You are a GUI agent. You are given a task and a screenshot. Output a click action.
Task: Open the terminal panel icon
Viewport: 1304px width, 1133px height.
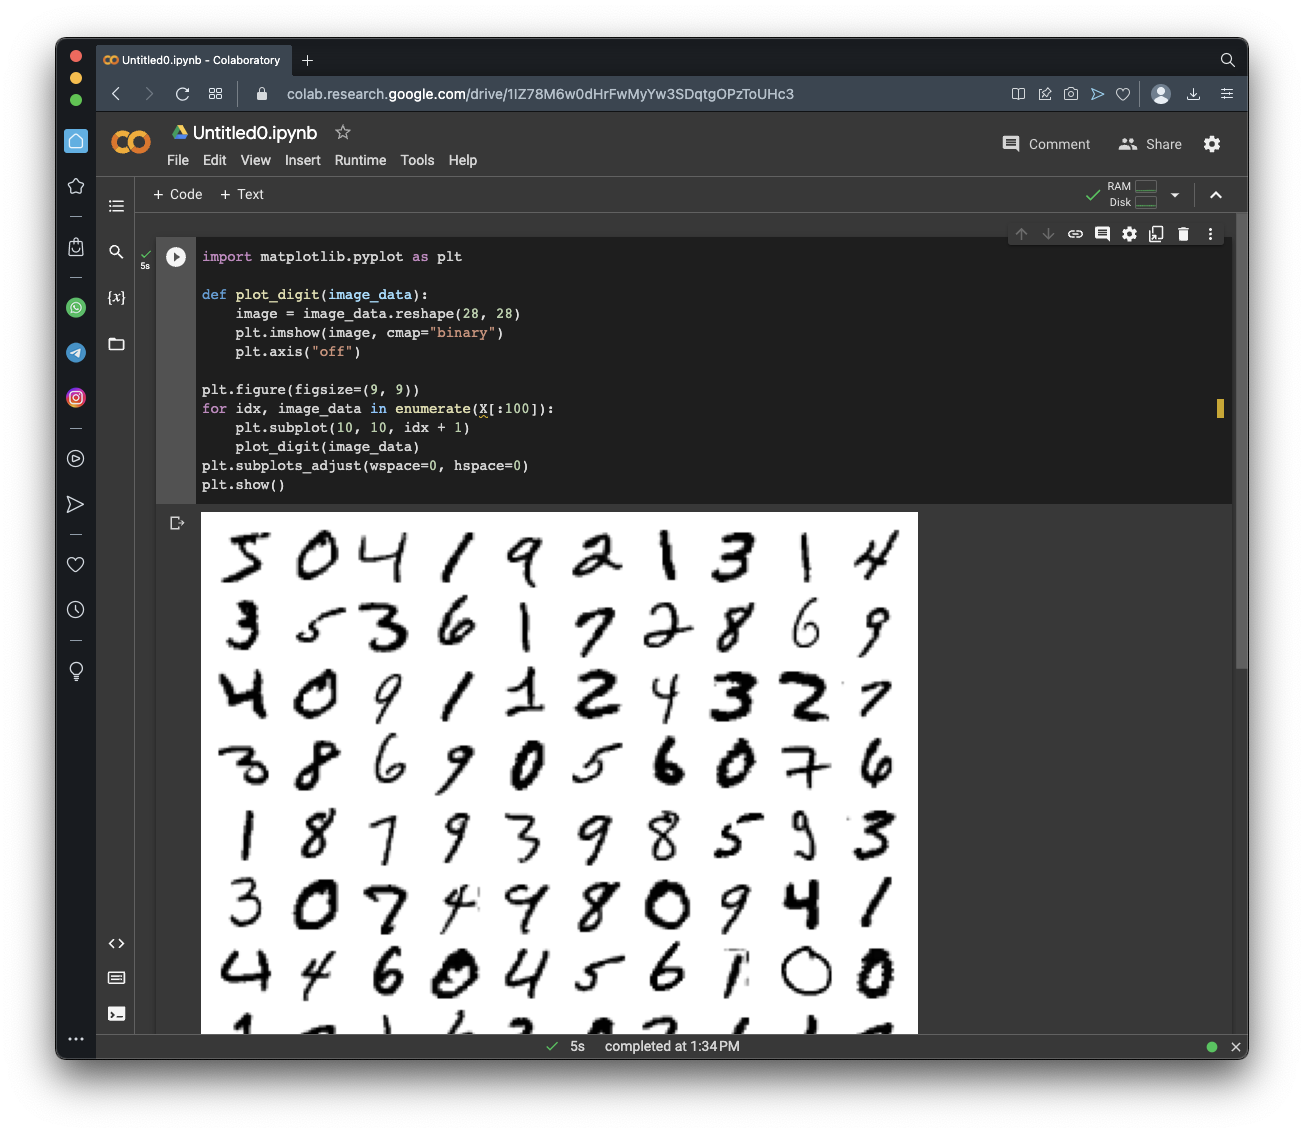116,1013
